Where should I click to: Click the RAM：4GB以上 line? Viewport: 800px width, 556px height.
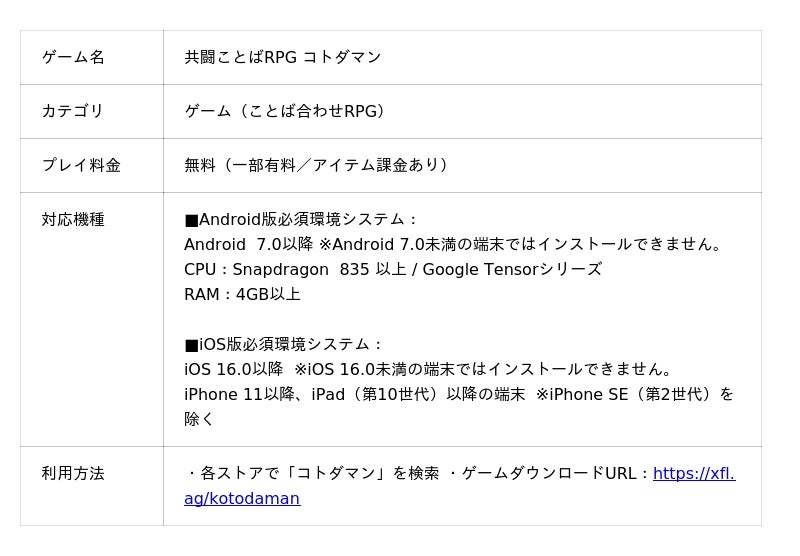(x=242, y=294)
